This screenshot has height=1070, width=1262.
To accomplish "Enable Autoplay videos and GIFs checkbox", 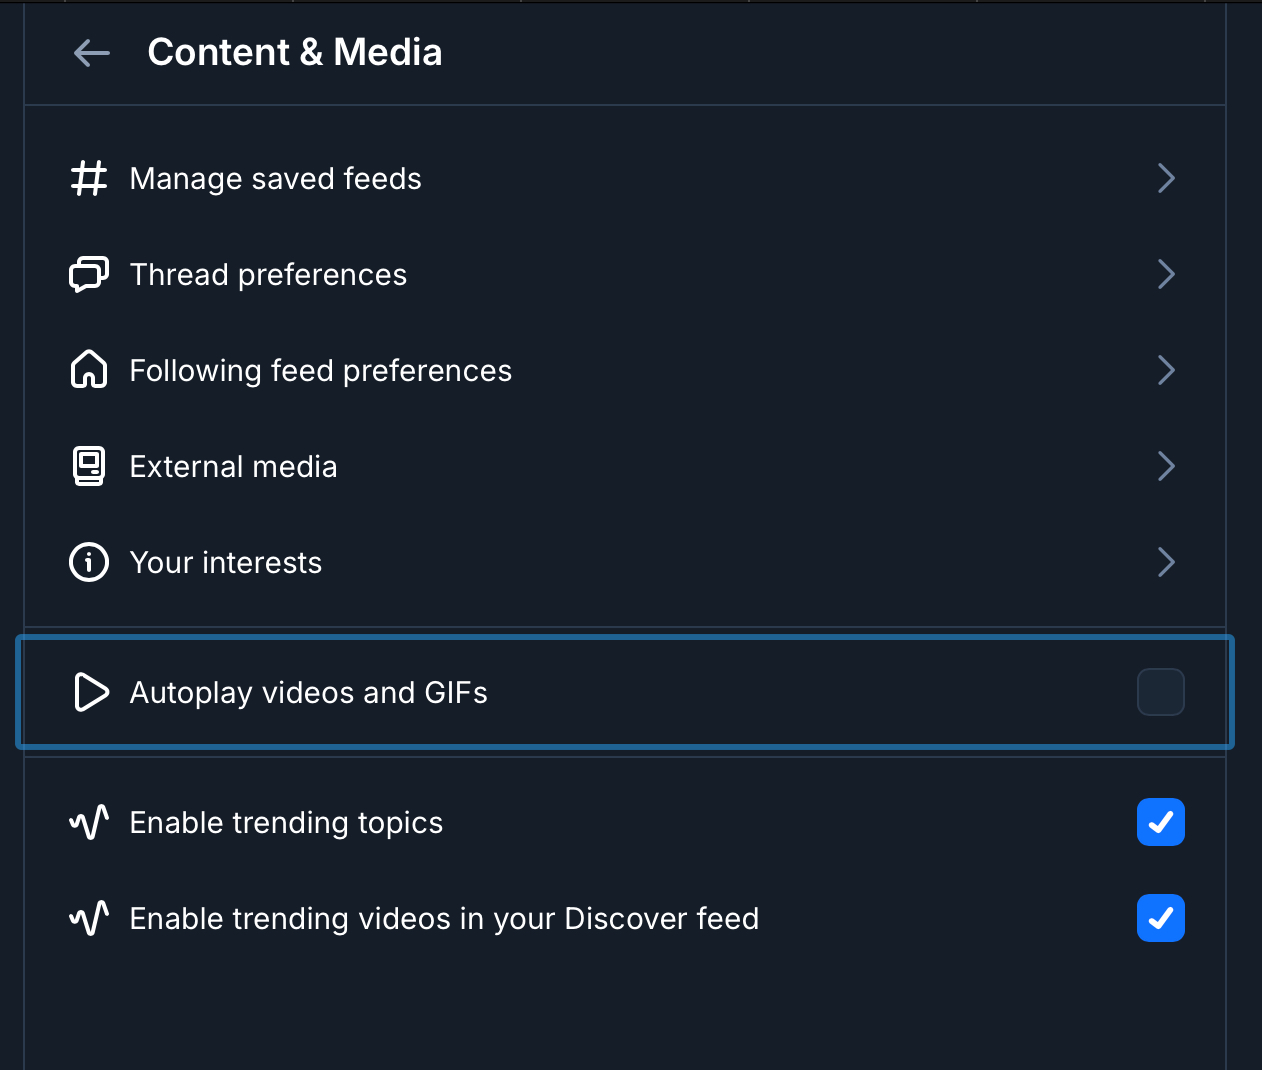I will point(1160,692).
